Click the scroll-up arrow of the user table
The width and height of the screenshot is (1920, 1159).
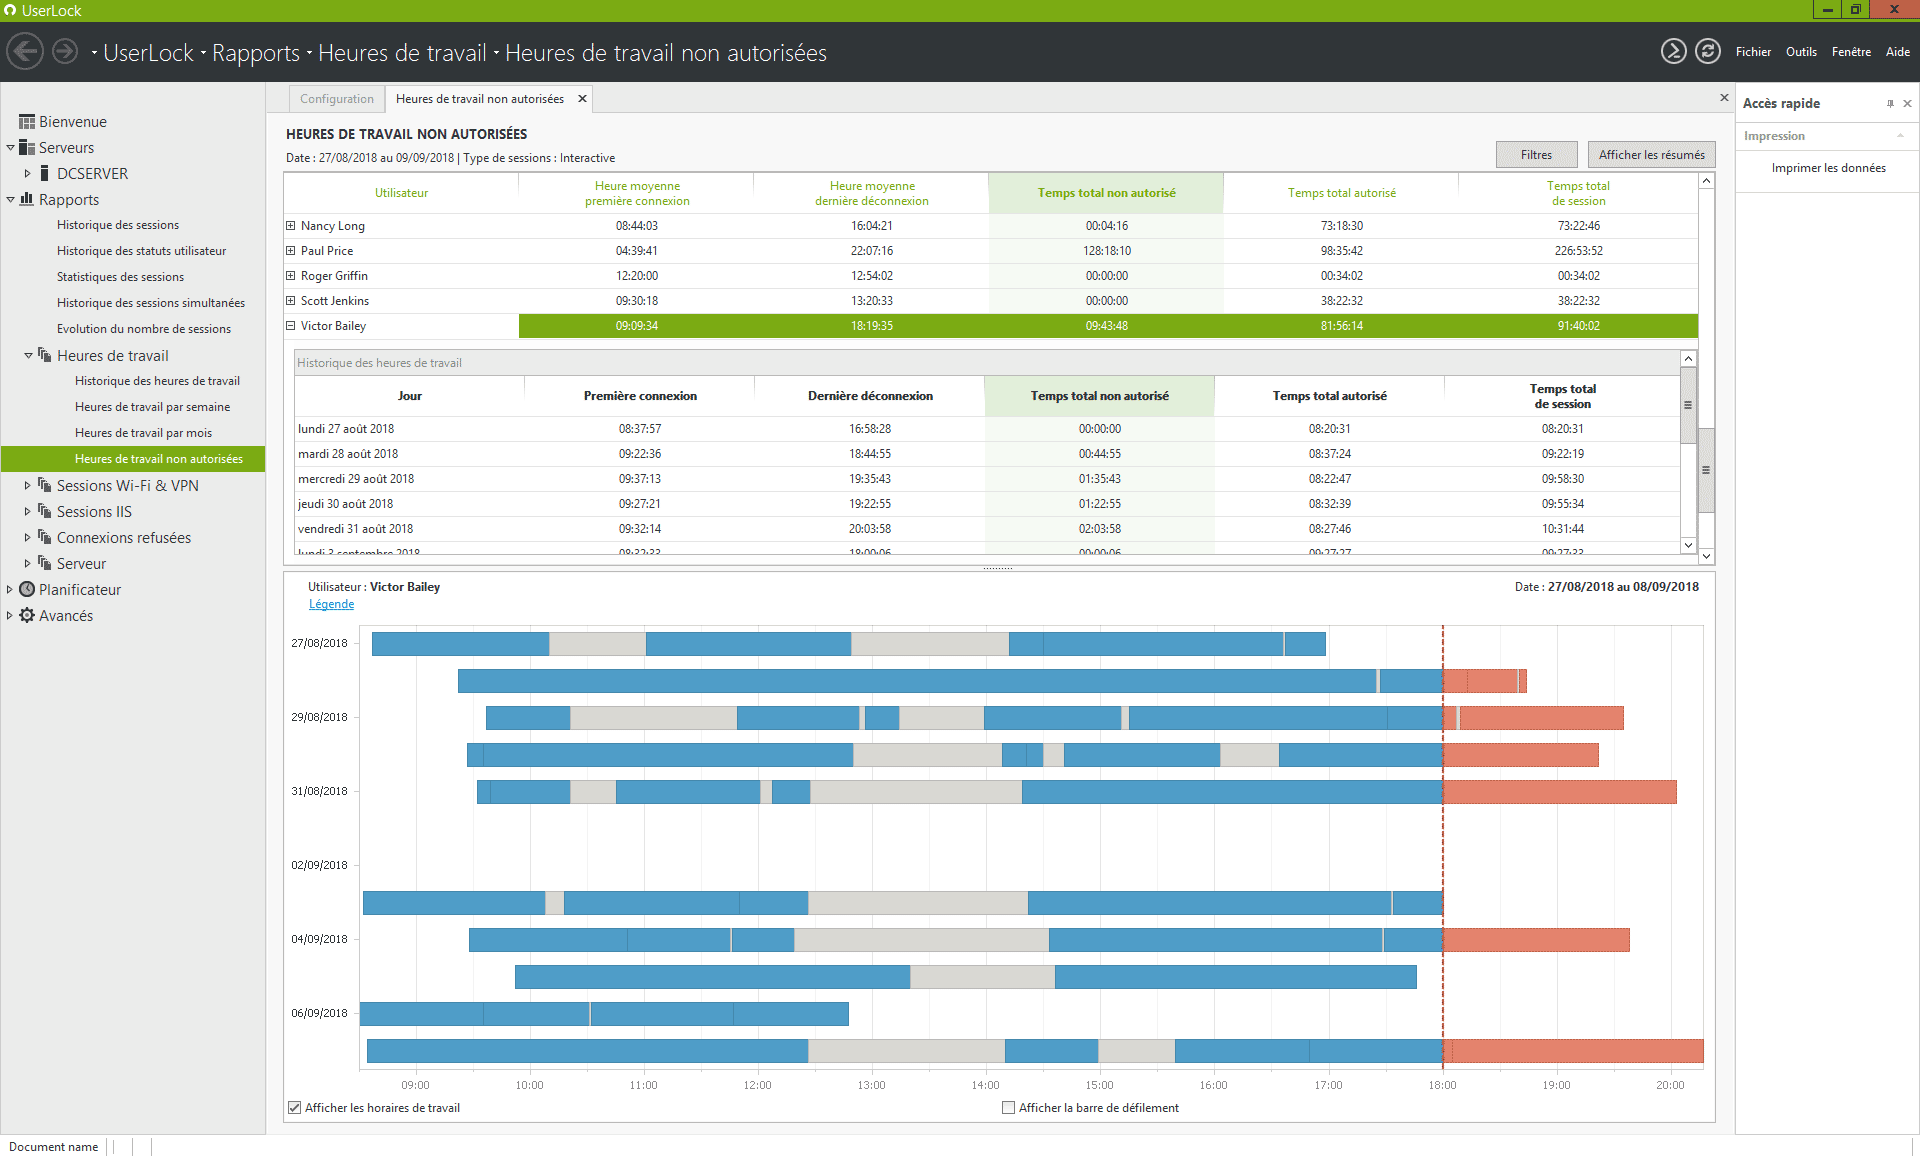1707,181
